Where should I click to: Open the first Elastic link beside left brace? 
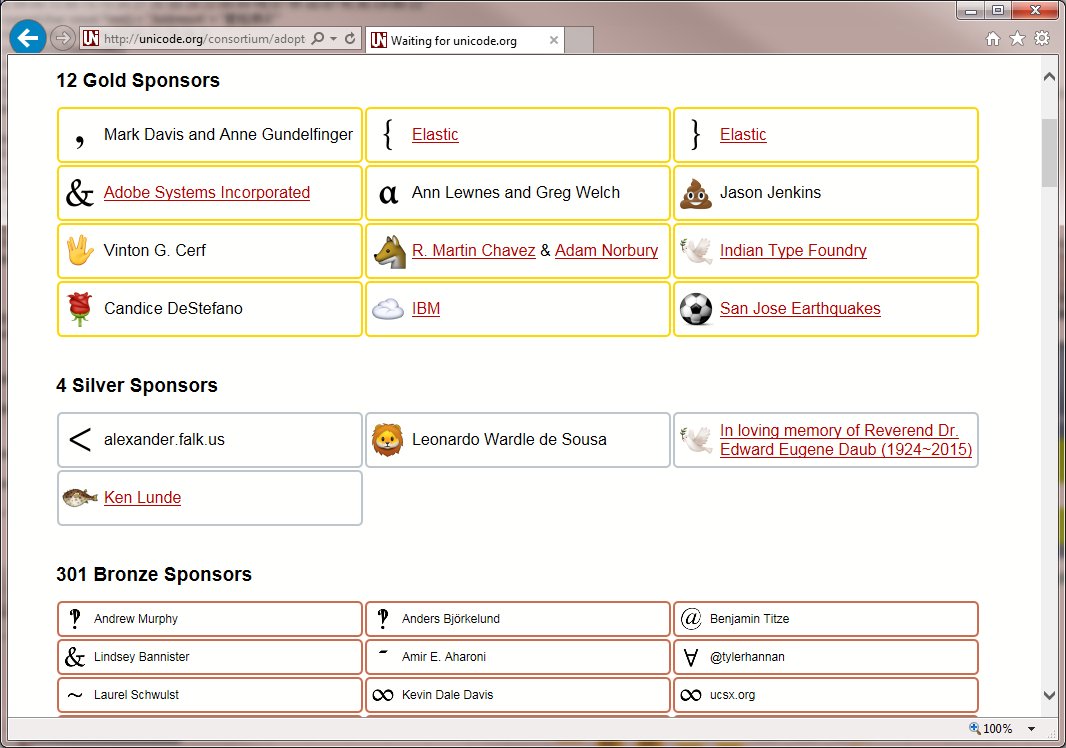[x=435, y=135]
